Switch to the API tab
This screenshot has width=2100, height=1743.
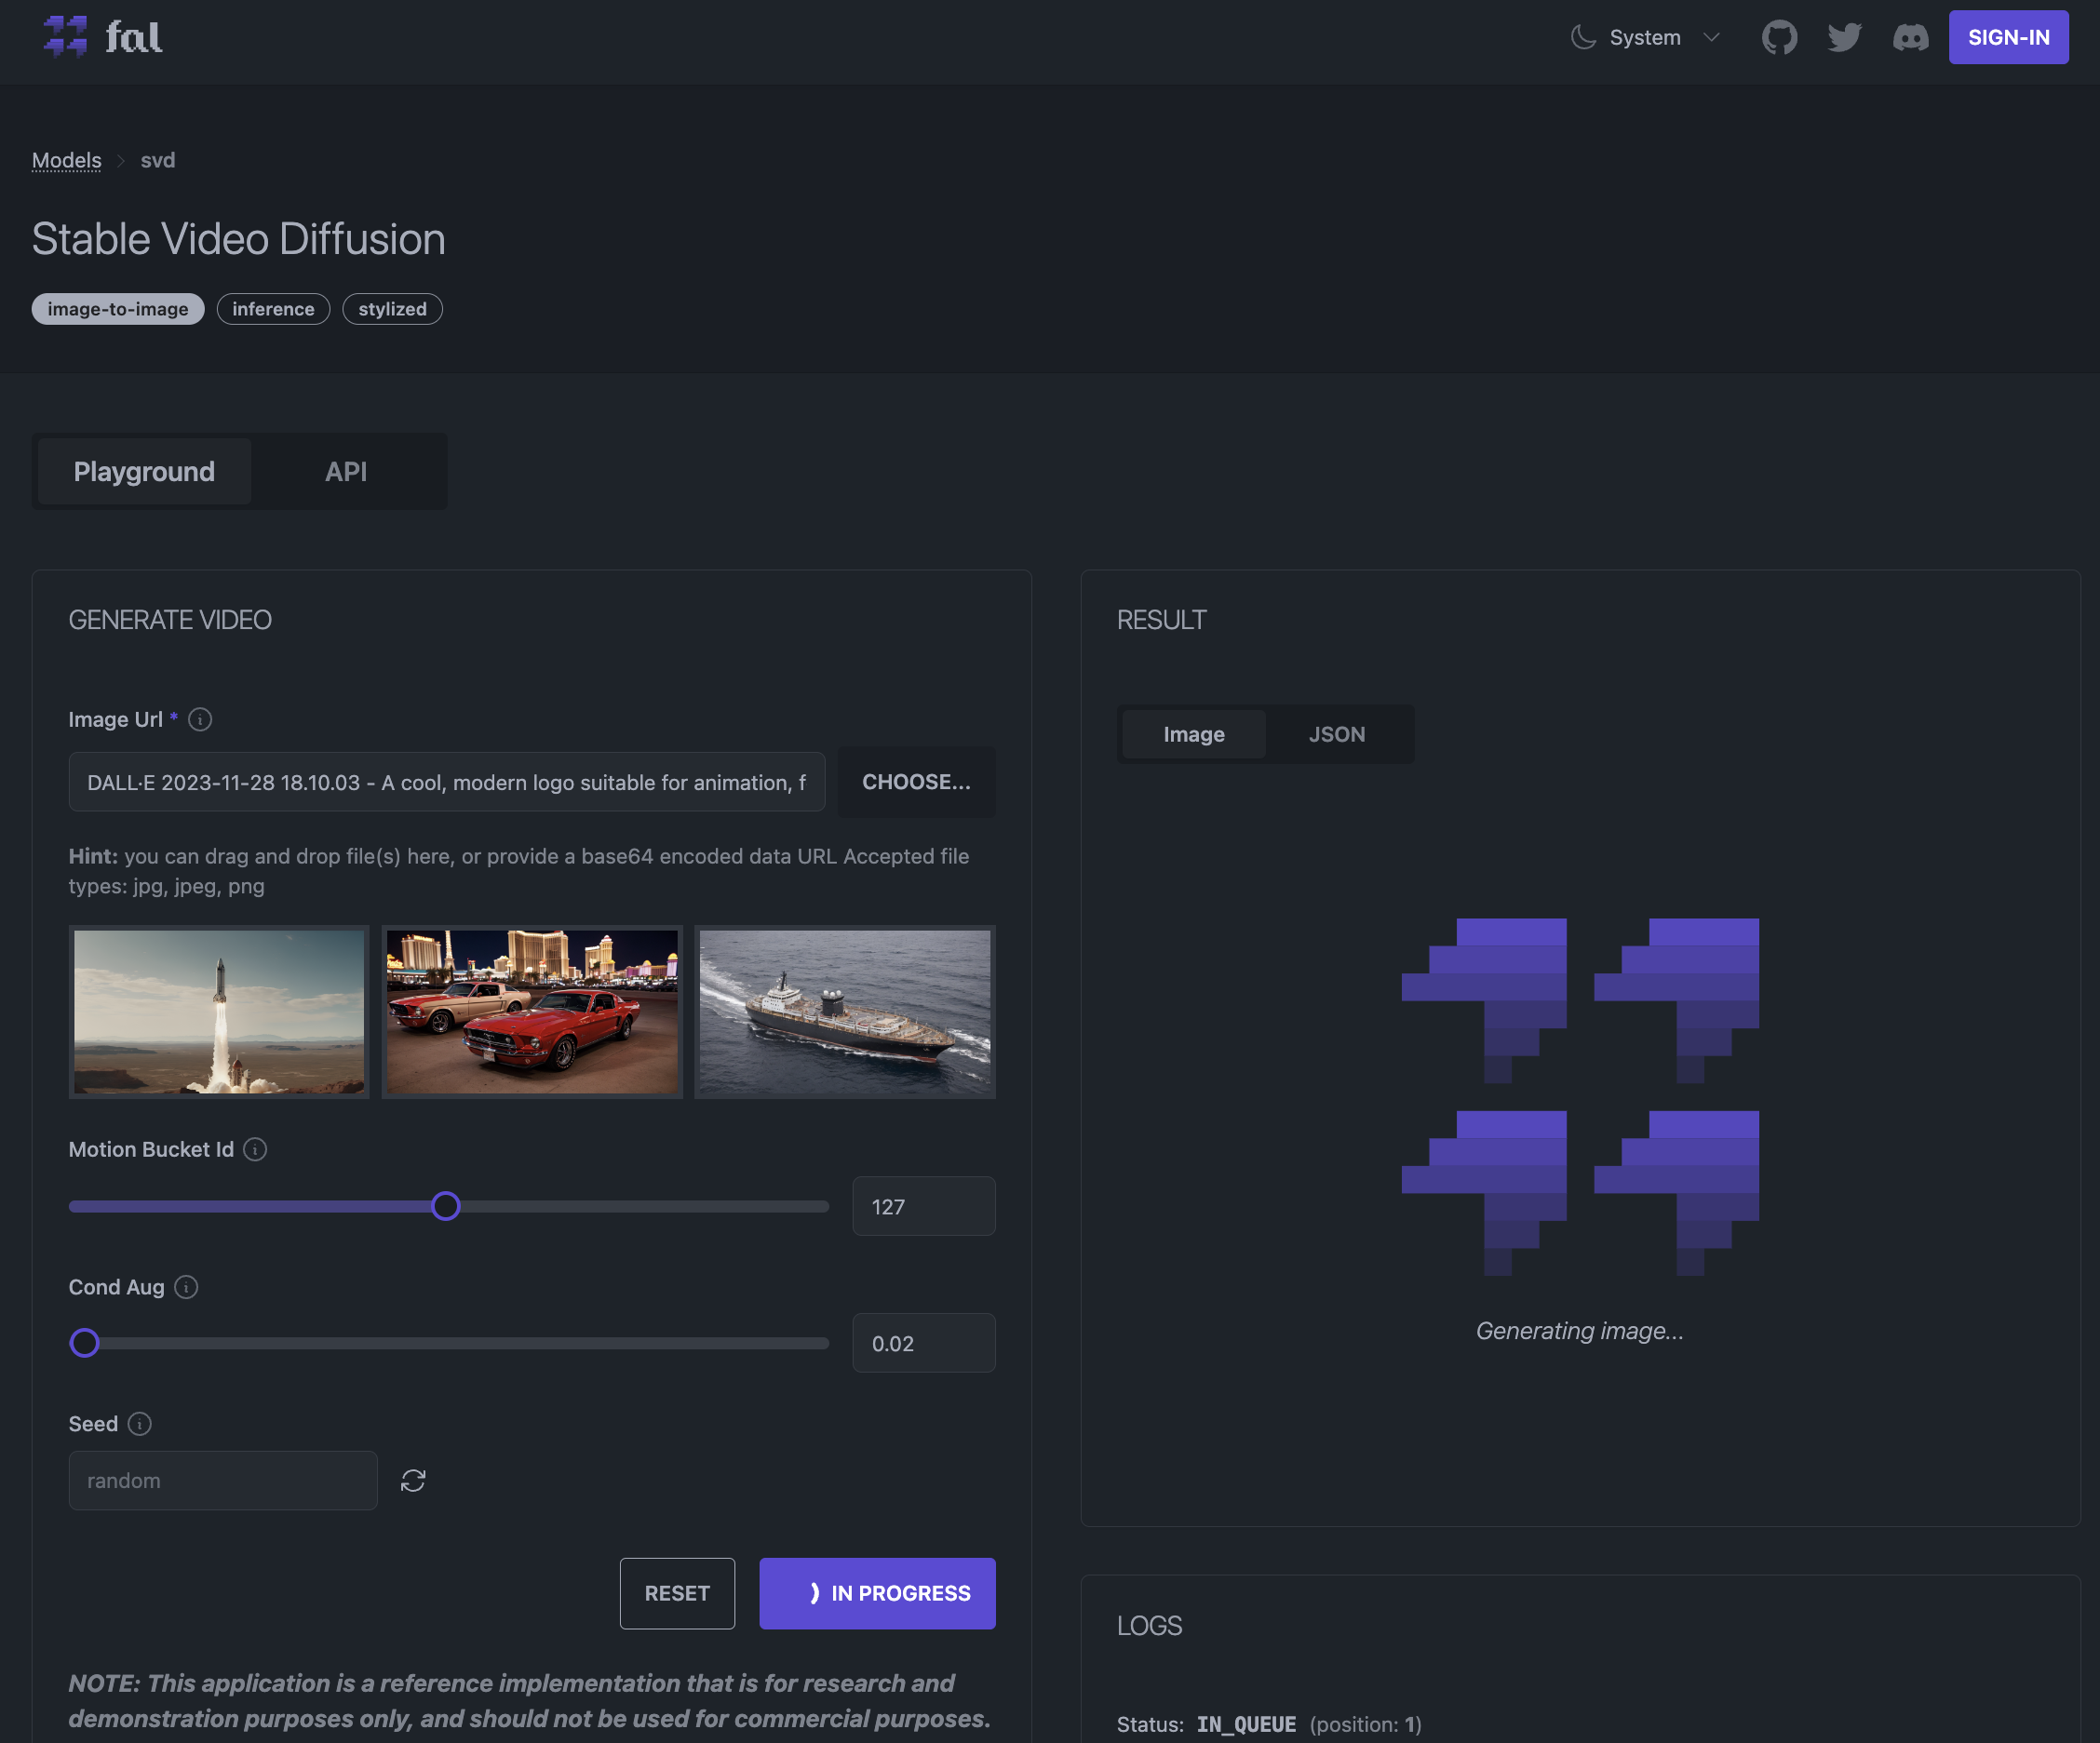(x=345, y=471)
